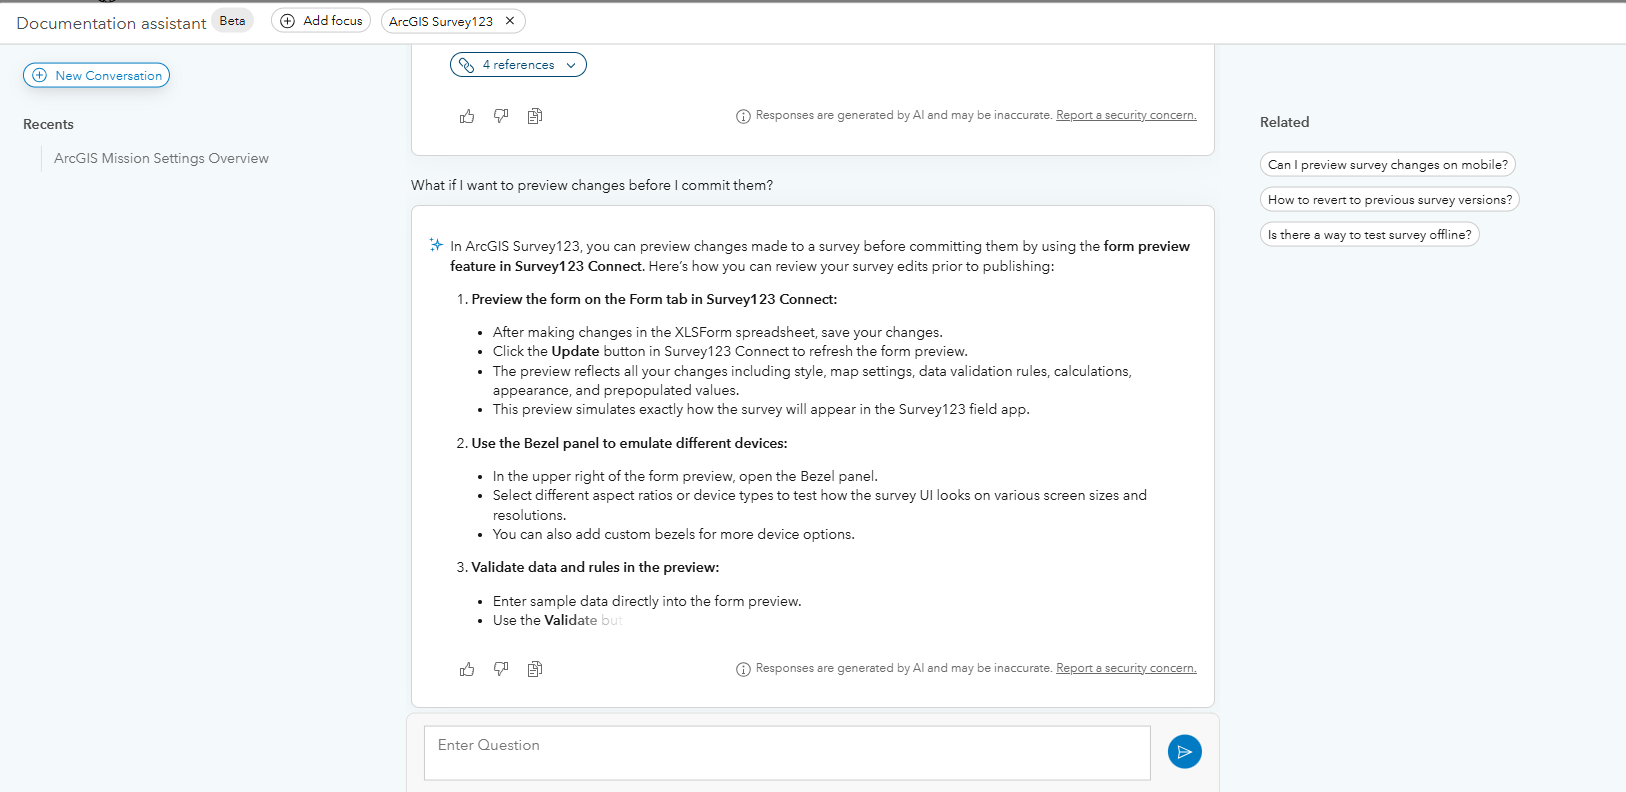Select 'Can I preview survey changes on mobile?'
The height and width of the screenshot is (792, 1626).
click(1387, 165)
